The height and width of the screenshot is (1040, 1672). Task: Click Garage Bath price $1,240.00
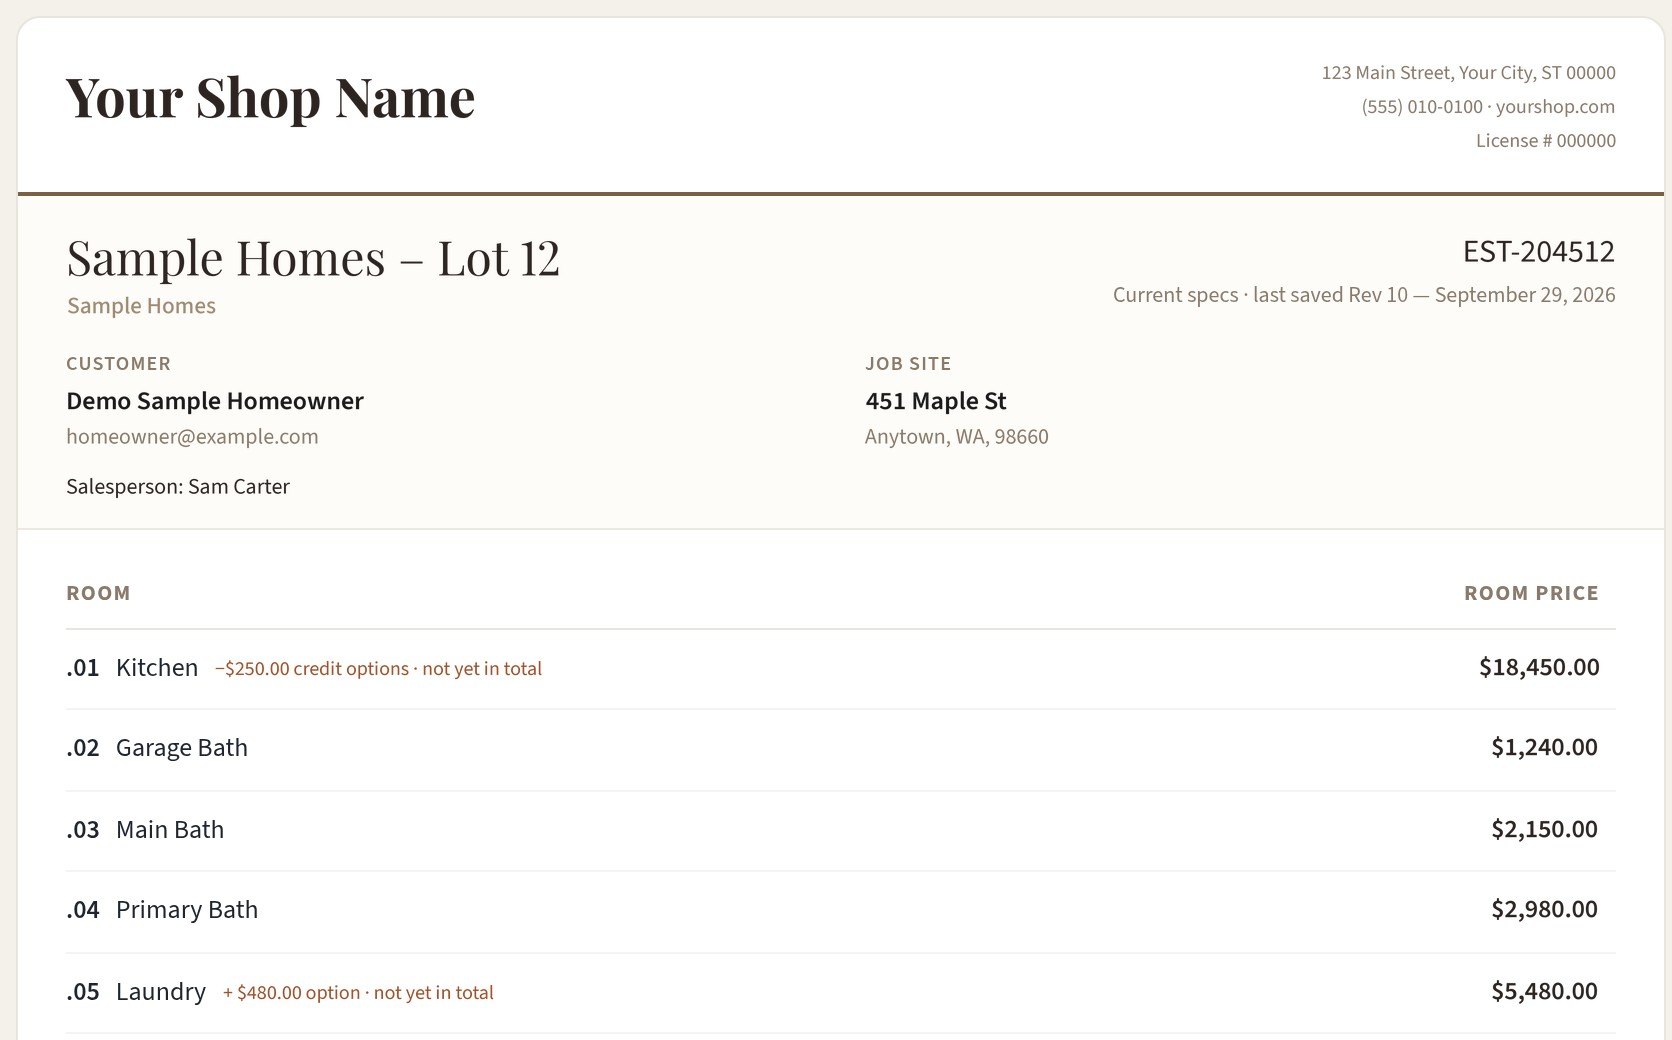(x=1544, y=747)
